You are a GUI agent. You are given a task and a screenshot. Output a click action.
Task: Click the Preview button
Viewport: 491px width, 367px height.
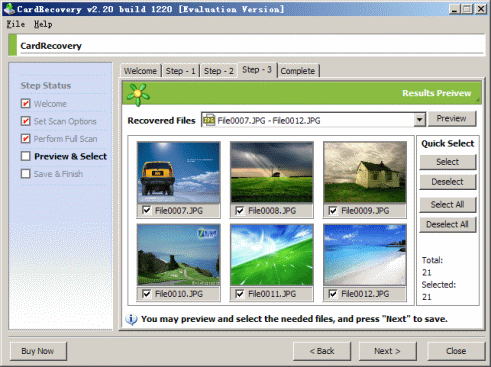click(452, 118)
